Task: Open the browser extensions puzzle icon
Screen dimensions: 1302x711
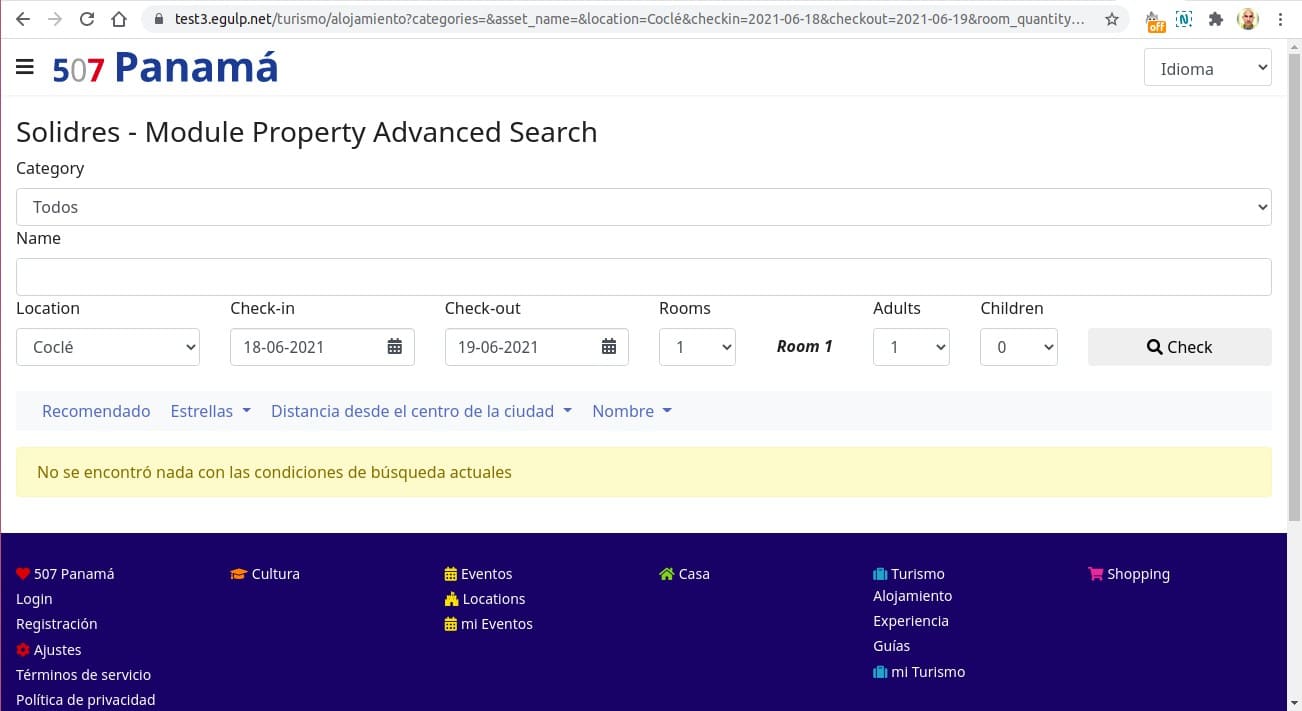Action: pyautogui.click(x=1216, y=19)
